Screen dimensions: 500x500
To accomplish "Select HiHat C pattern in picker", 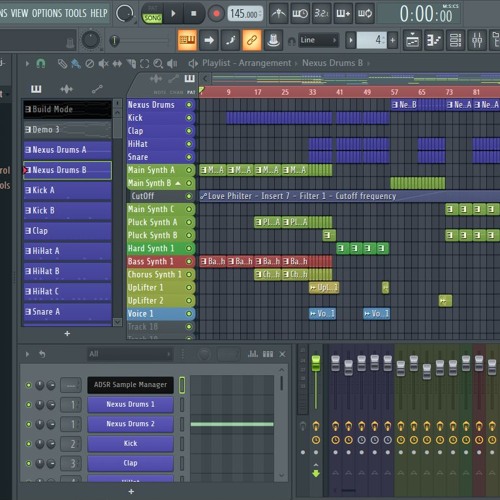I will click(67, 292).
